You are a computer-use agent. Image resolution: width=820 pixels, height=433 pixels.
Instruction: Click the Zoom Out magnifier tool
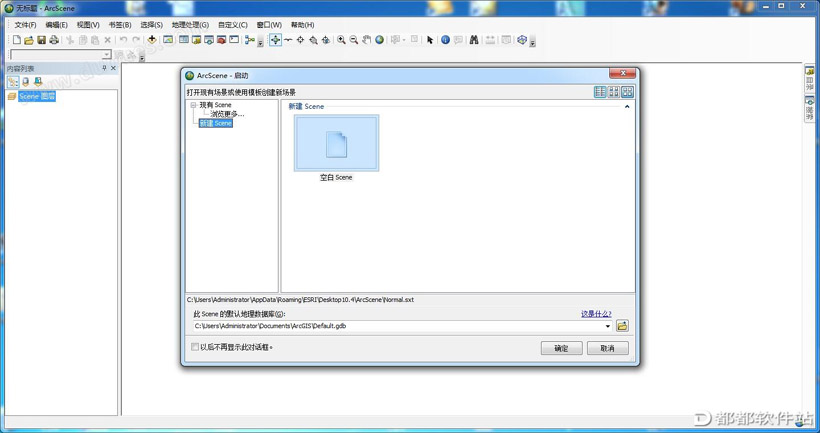click(x=354, y=40)
